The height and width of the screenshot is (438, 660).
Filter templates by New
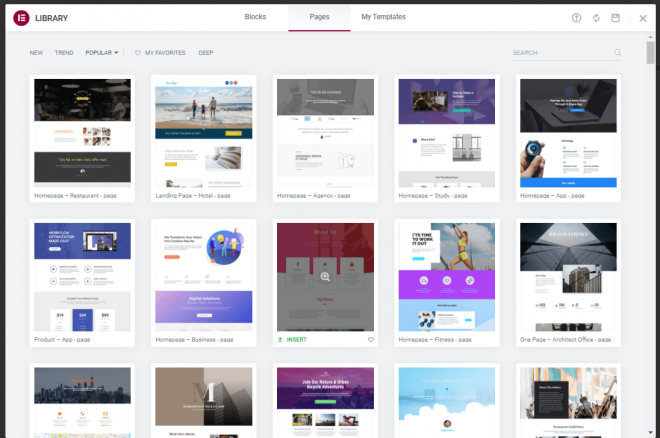[36, 53]
